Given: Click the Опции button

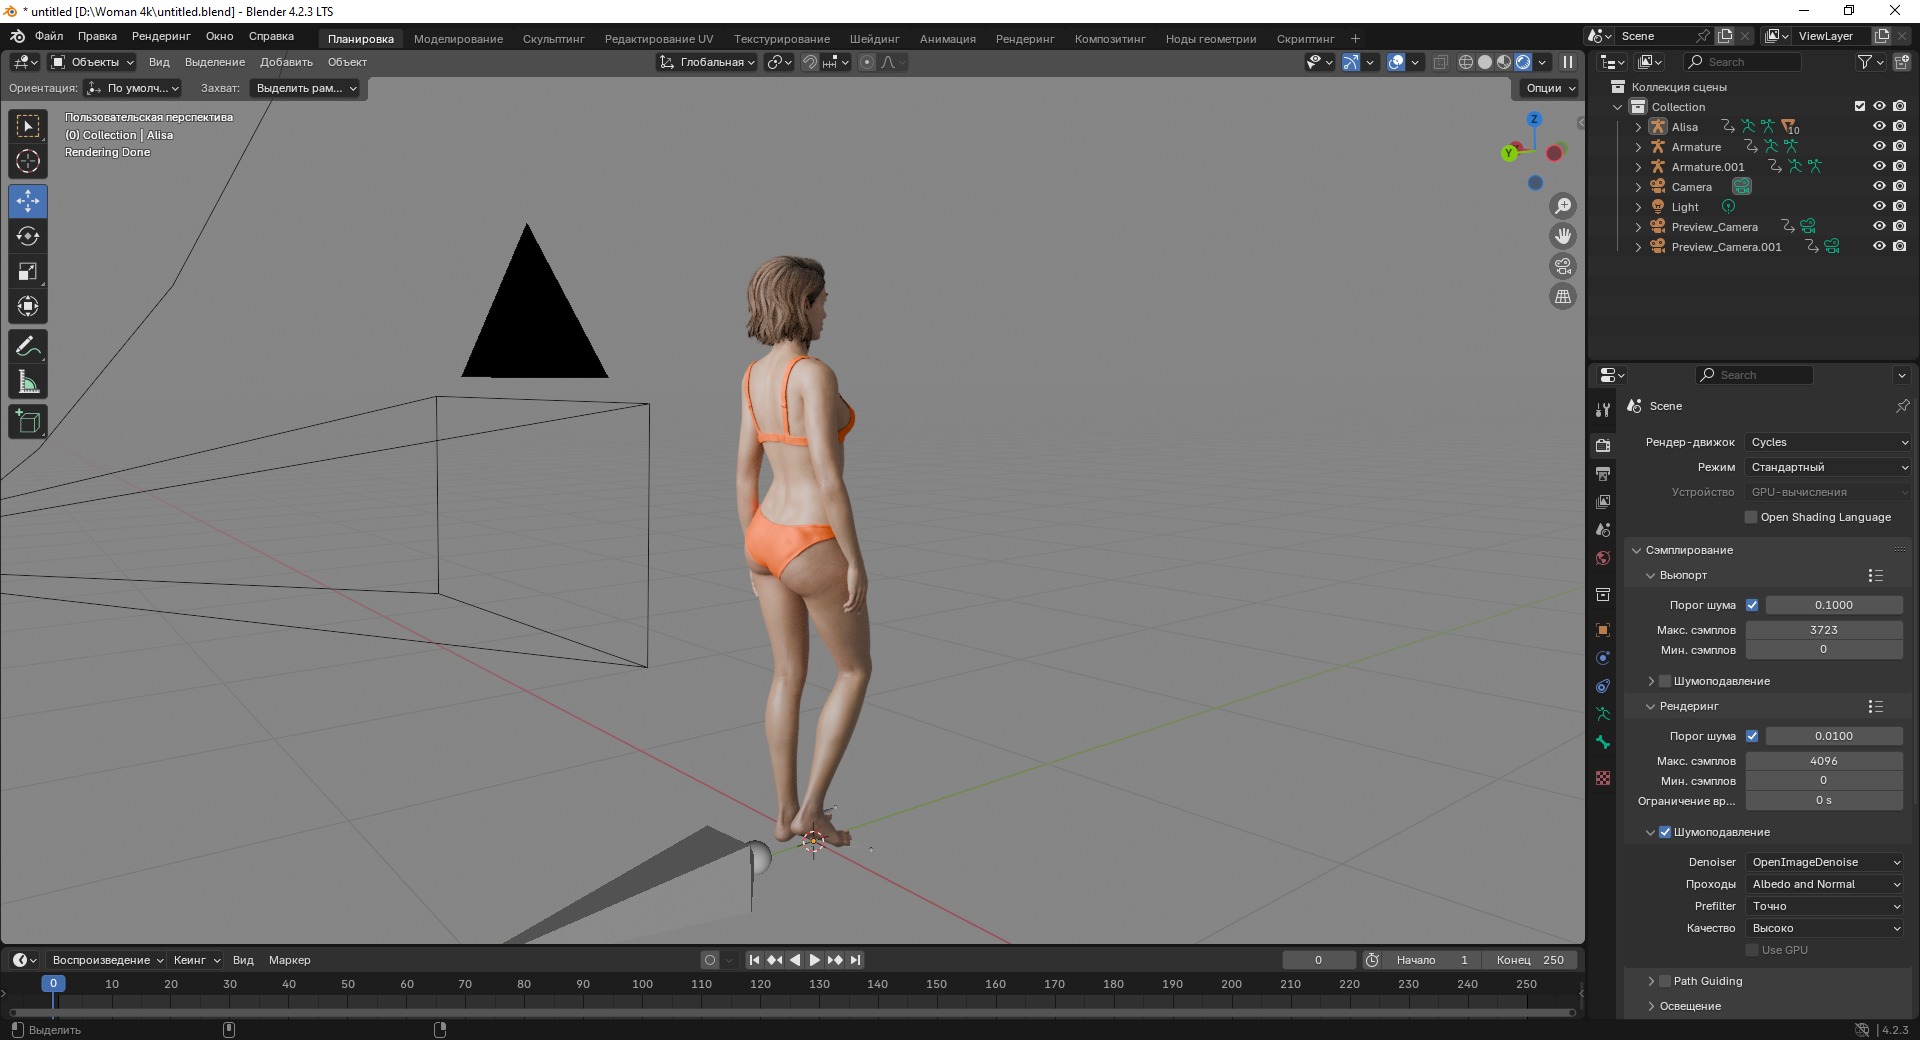Looking at the screenshot, I should pyautogui.click(x=1551, y=88).
